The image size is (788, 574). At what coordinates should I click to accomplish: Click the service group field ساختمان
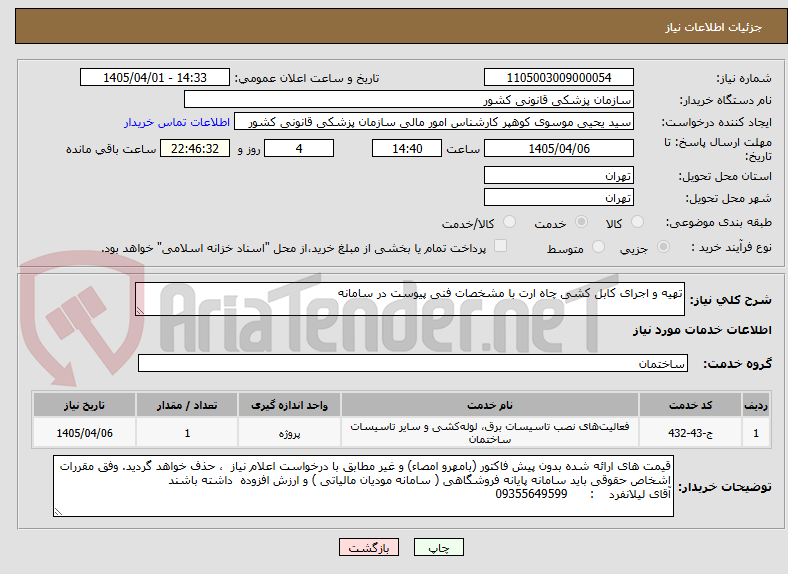pyautogui.click(x=413, y=363)
